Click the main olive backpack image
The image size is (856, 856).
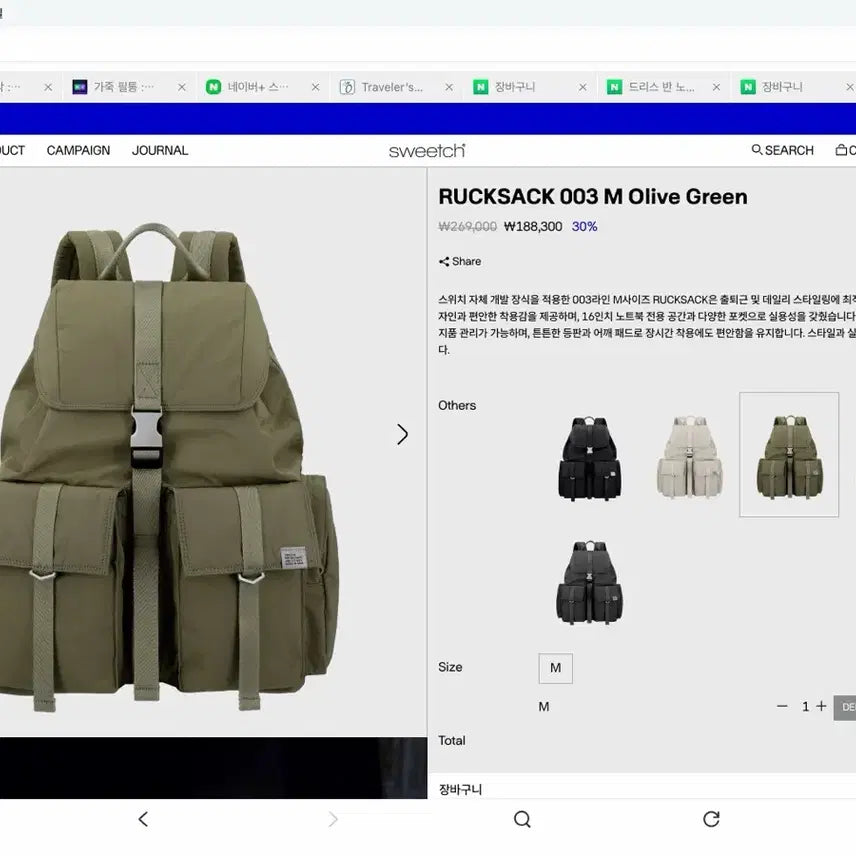169,467
